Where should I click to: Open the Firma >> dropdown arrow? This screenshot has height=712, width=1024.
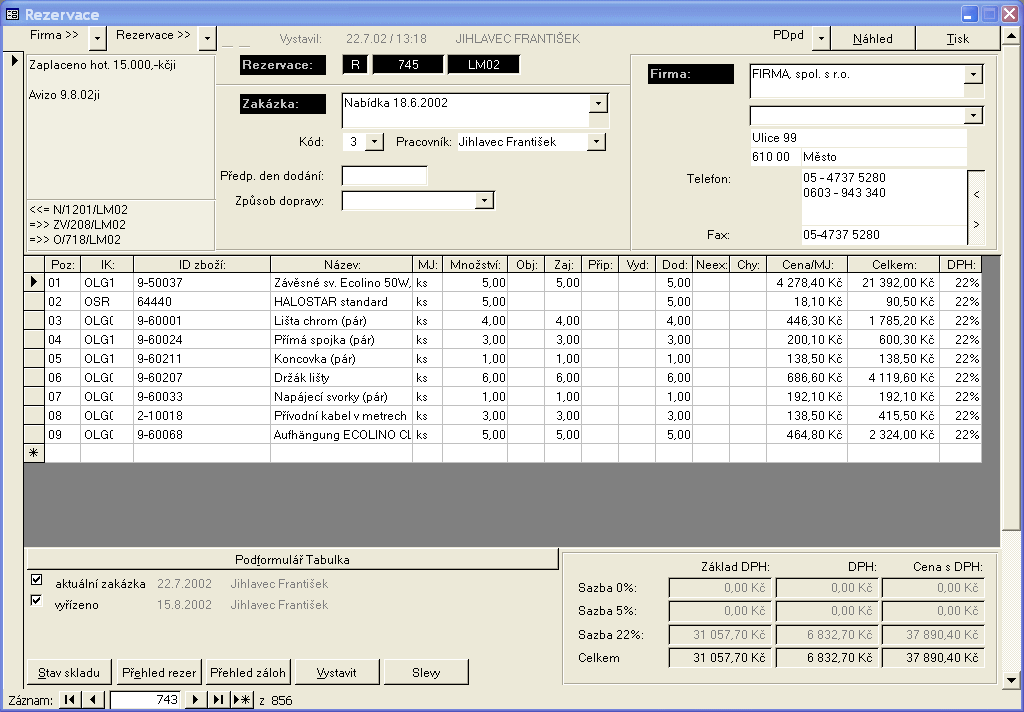[x=97, y=38]
